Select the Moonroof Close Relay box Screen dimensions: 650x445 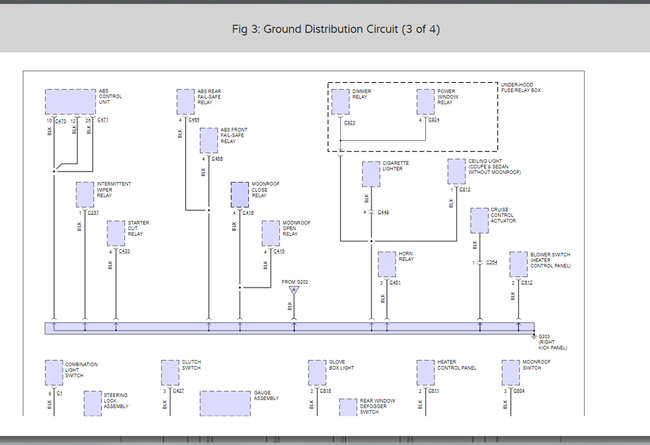pos(240,194)
